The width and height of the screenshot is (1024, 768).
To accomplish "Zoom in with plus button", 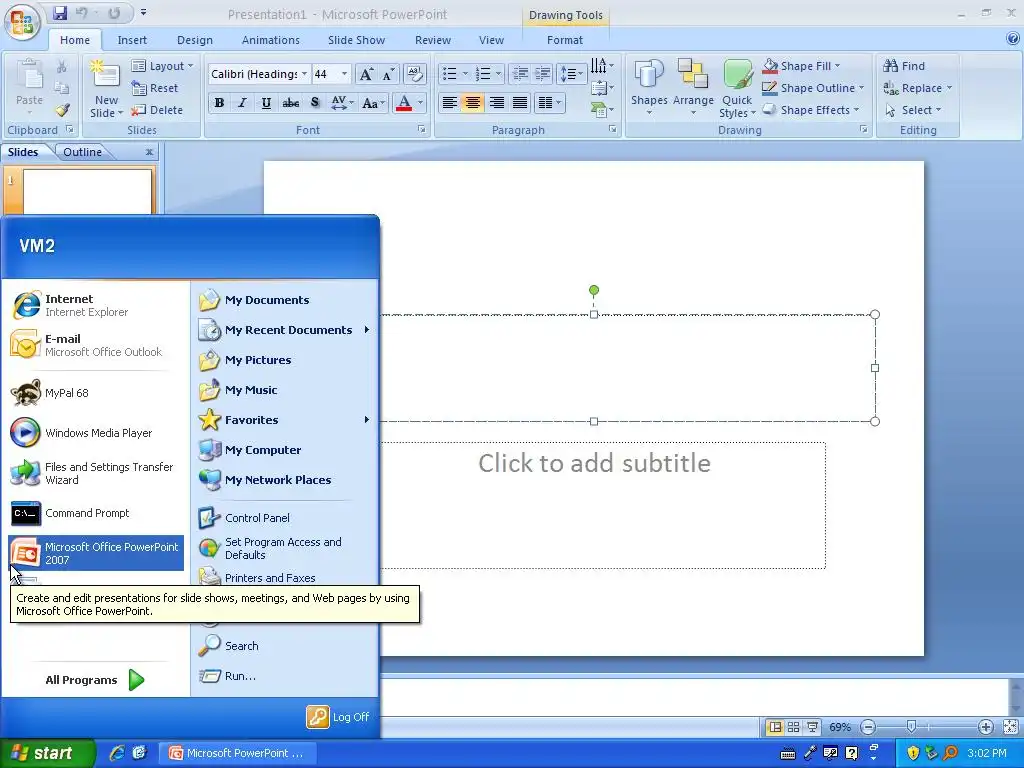I will click(985, 727).
